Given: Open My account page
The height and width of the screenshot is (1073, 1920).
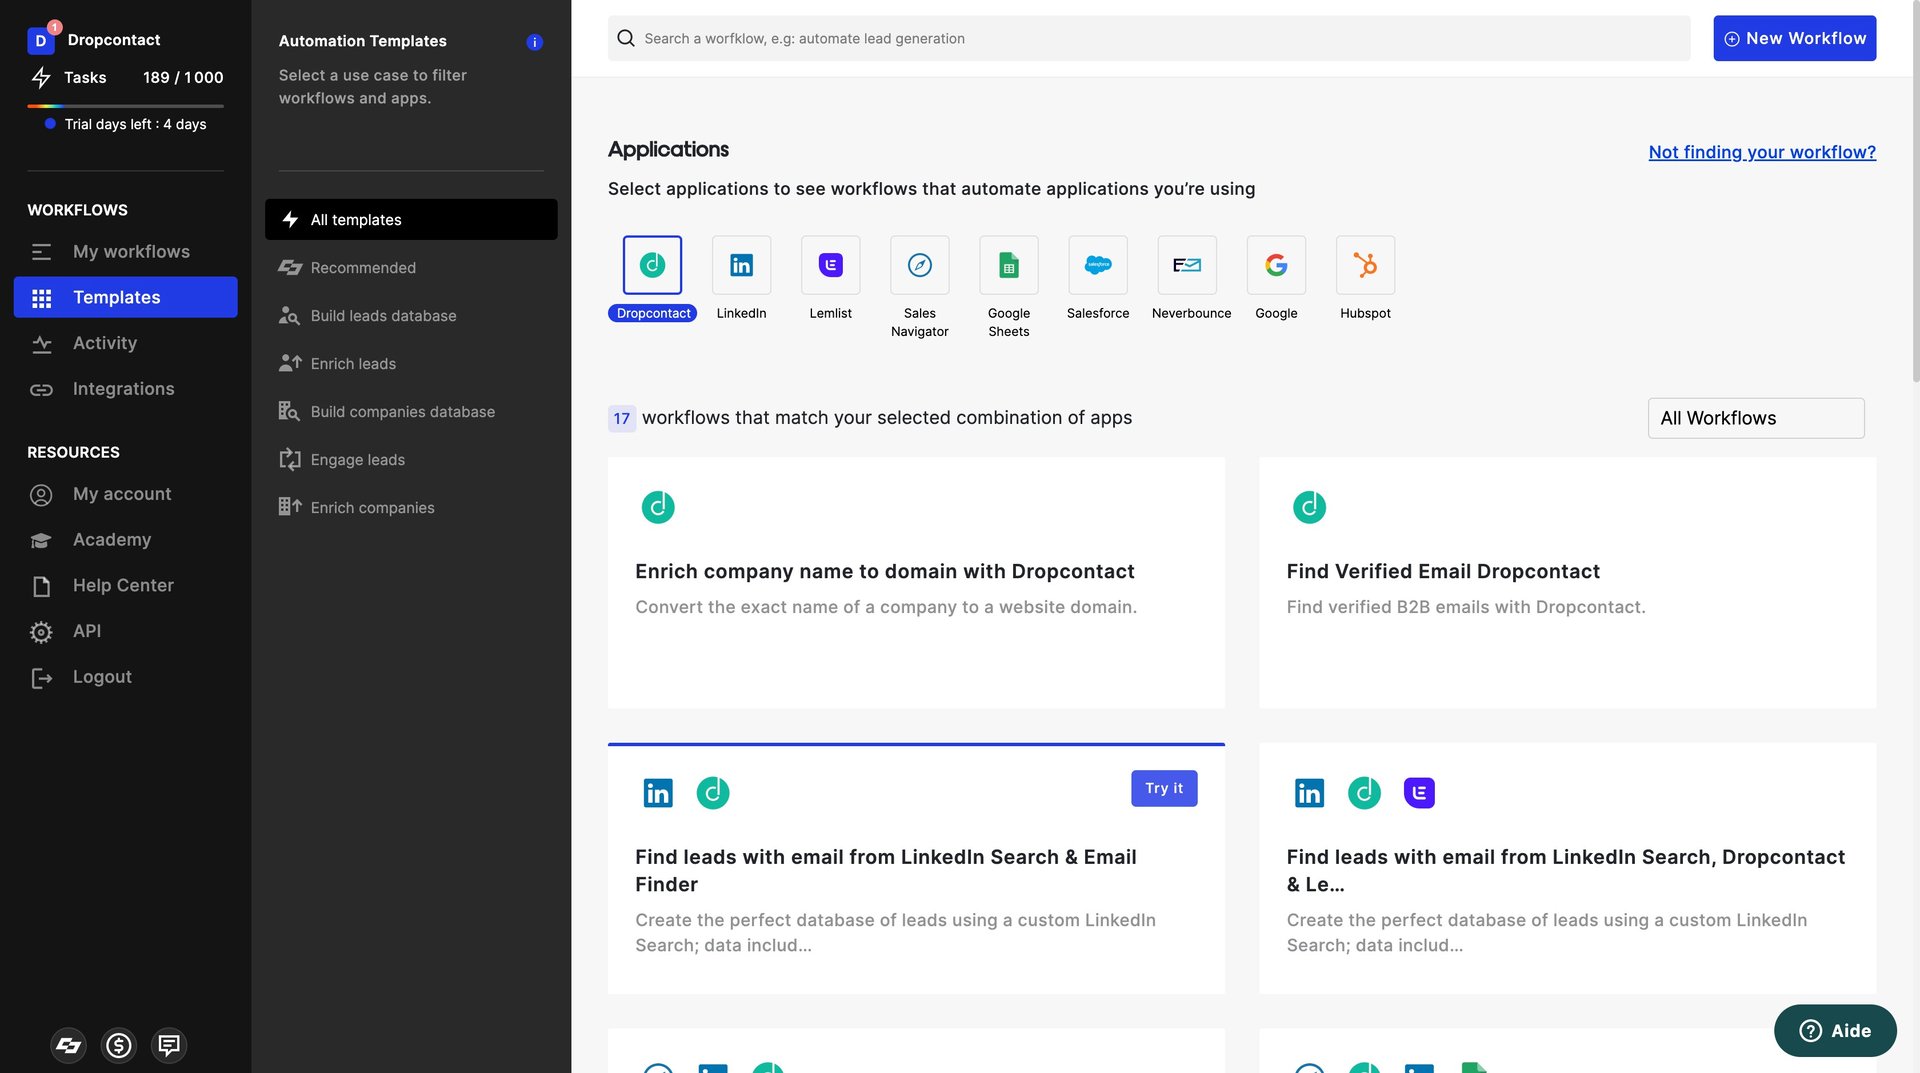Looking at the screenshot, I should 126,494.
